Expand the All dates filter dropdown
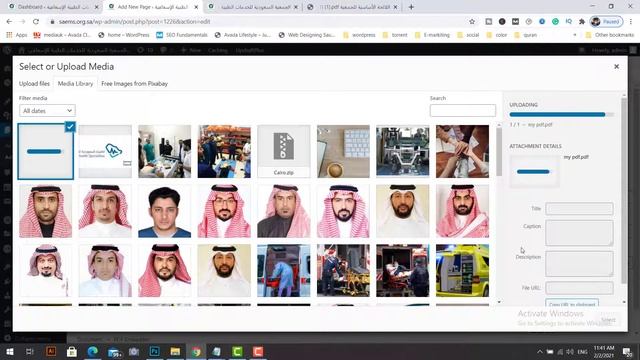 (47, 111)
